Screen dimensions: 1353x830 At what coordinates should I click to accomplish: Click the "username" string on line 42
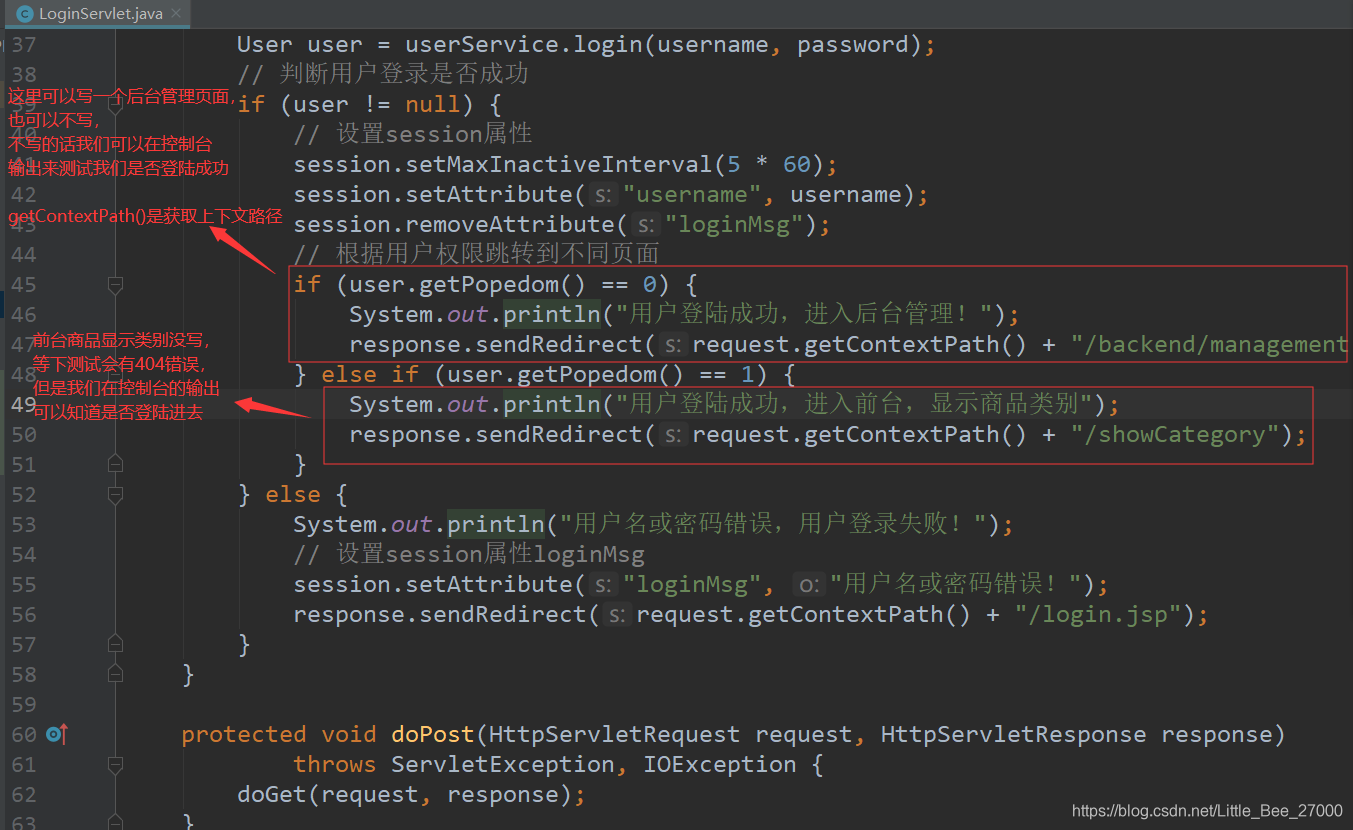[692, 195]
